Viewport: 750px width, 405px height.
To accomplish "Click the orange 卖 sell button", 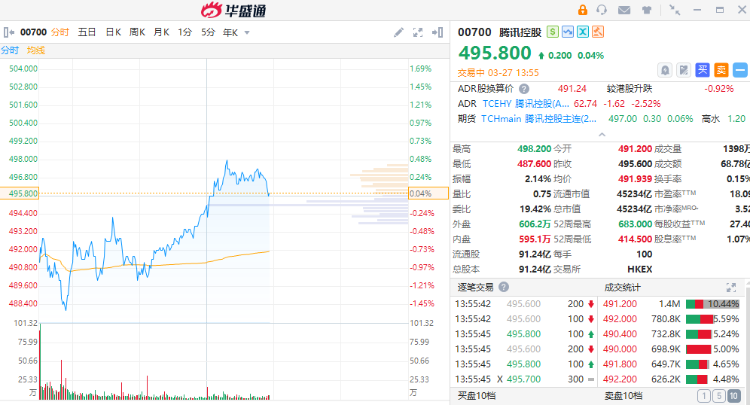I will point(721,70).
